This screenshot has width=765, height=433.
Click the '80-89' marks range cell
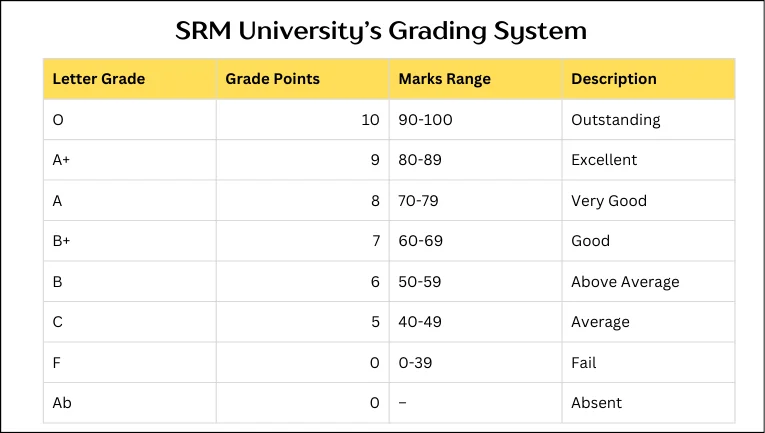click(420, 160)
